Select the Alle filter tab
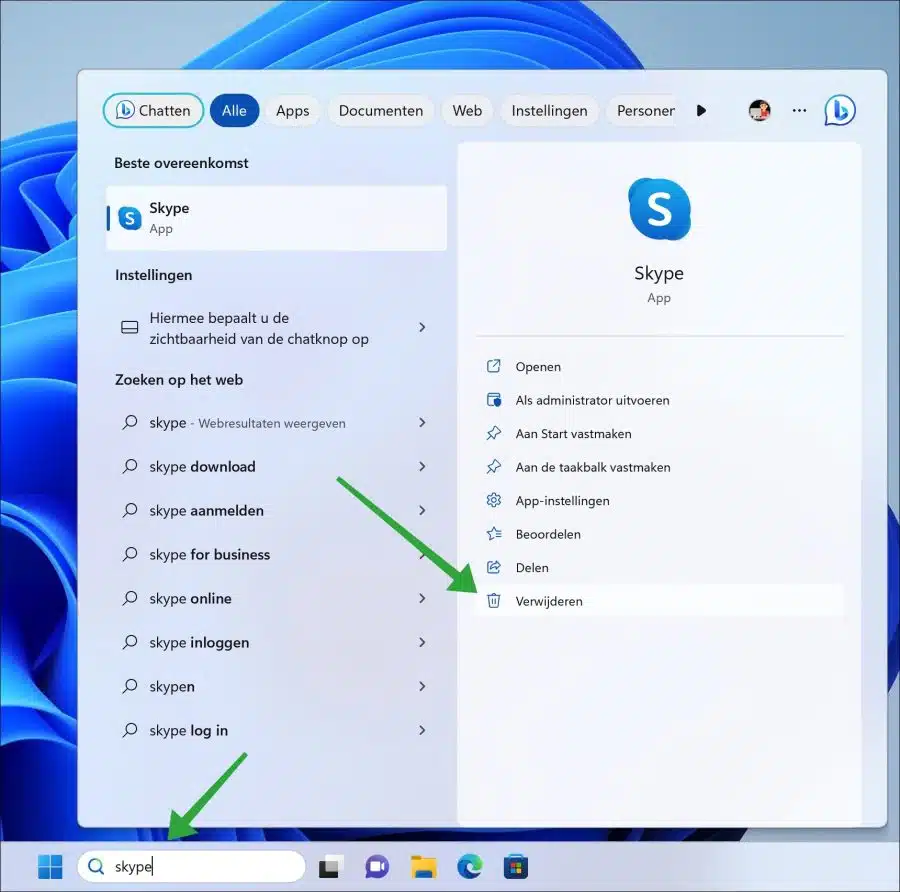Image resolution: width=900 pixels, height=892 pixels. coord(234,110)
